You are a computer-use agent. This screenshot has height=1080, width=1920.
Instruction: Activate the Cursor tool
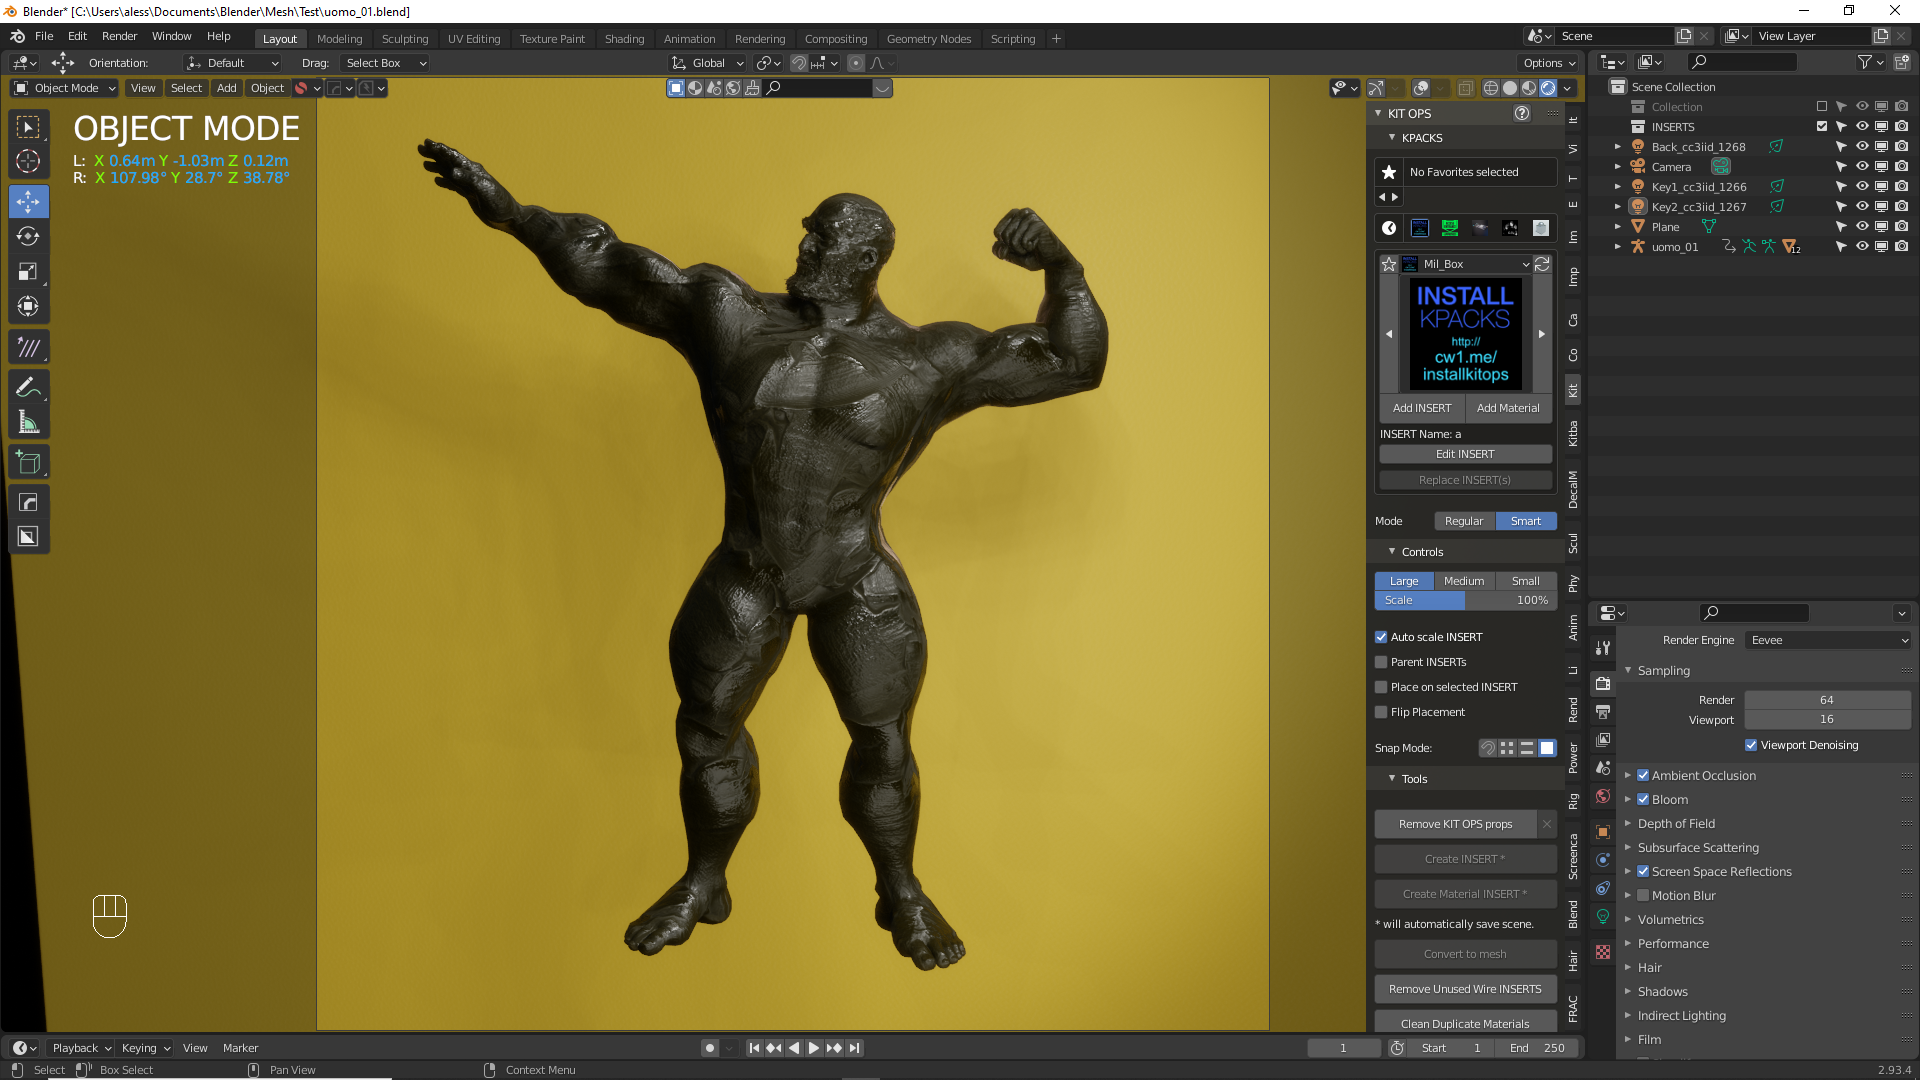coord(29,162)
